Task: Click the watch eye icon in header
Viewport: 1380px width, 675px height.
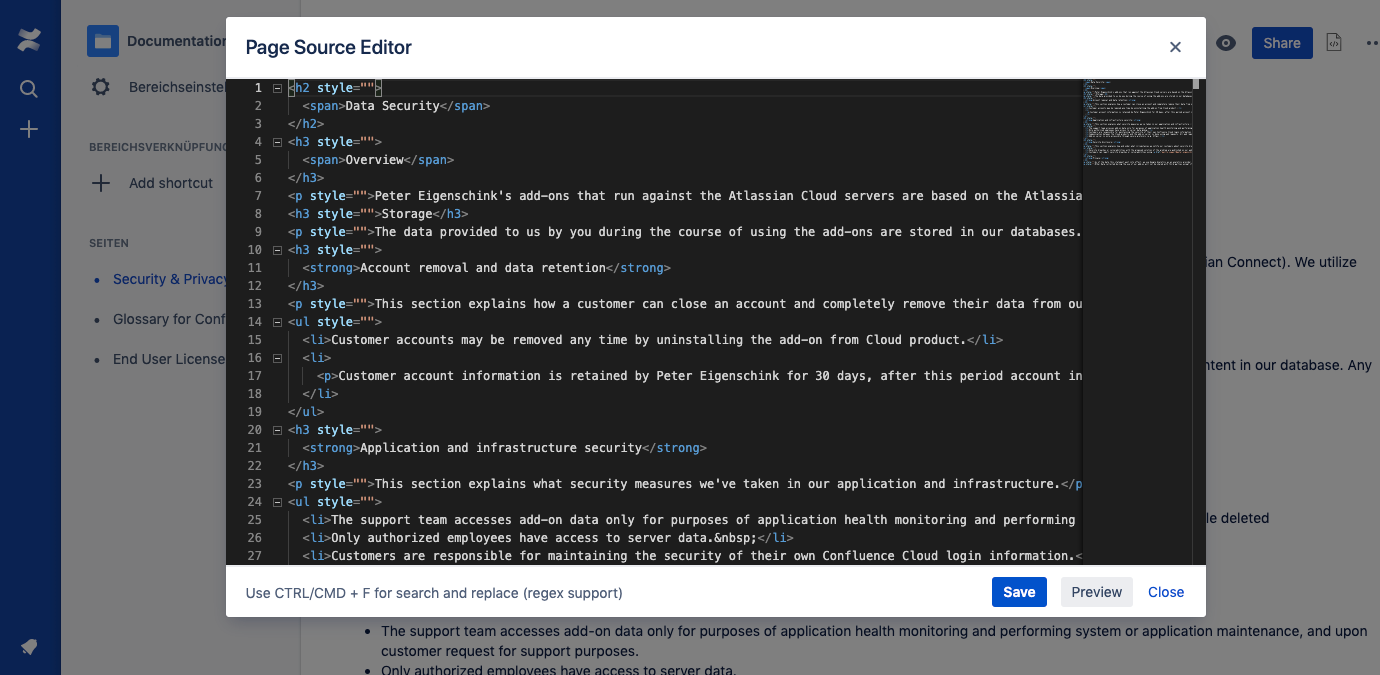Action: pyautogui.click(x=1226, y=43)
